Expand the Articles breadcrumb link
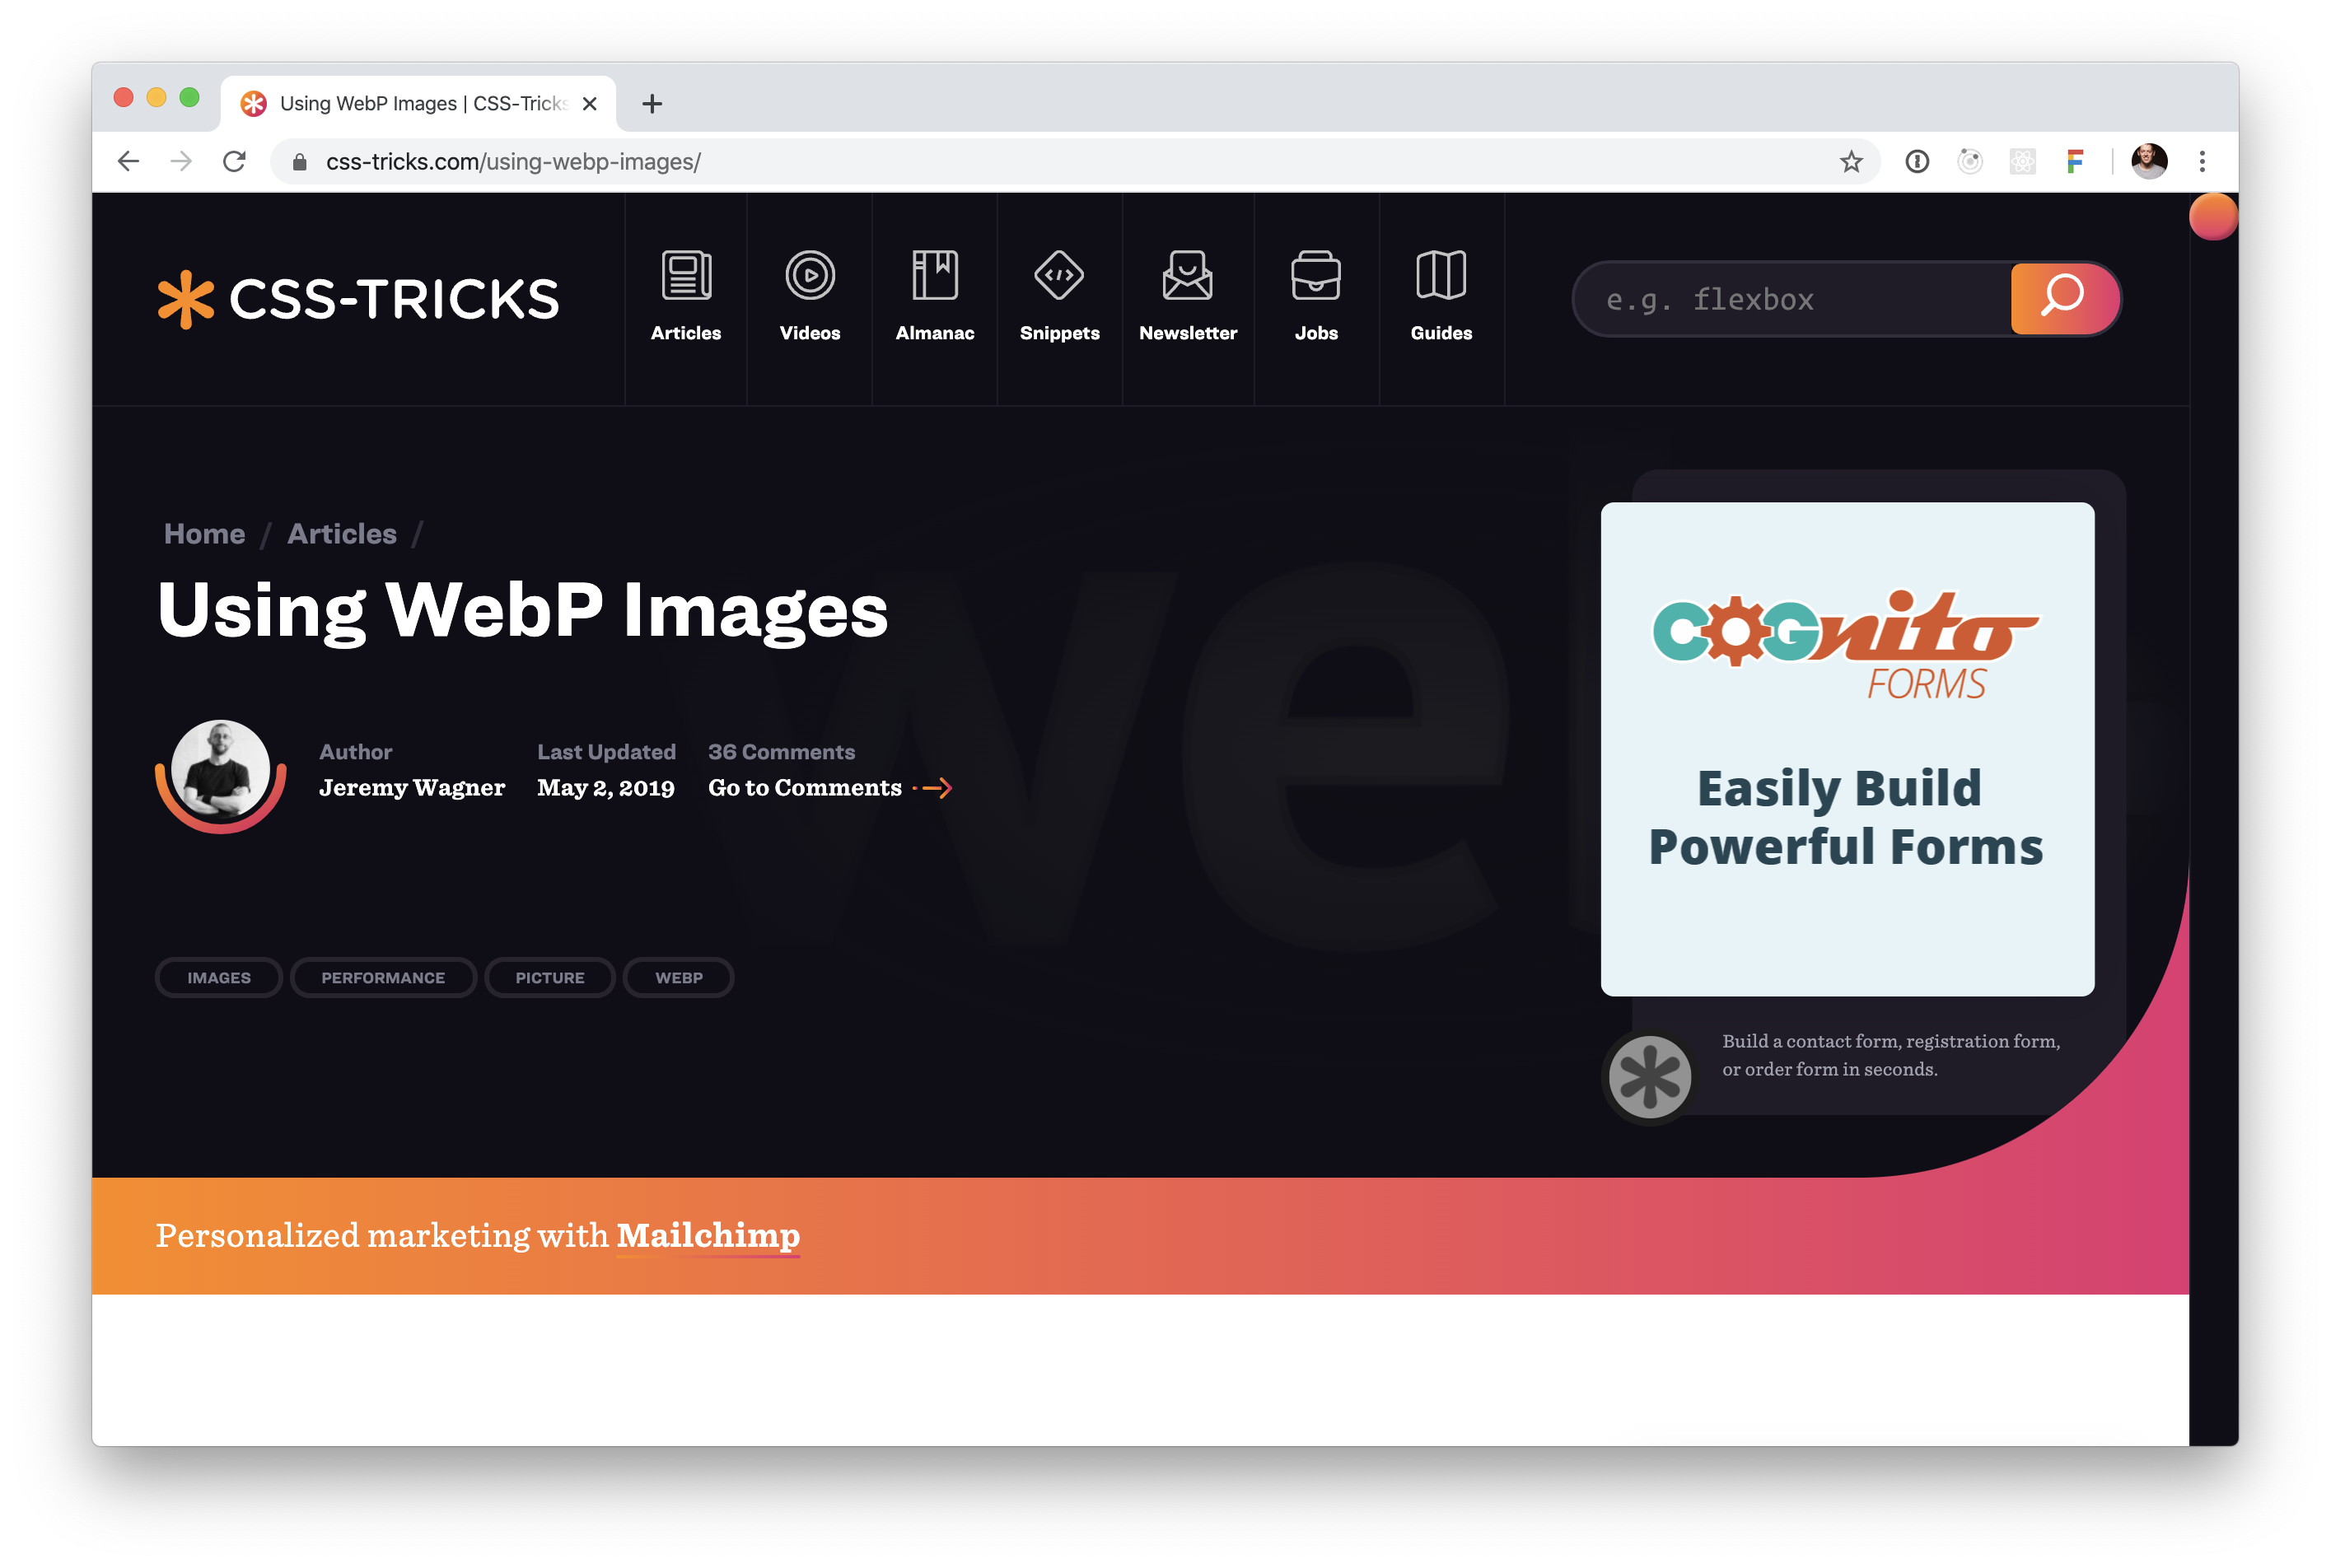This screenshot has height=1568, width=2331. pyautogui.click(x=341, y=534)
